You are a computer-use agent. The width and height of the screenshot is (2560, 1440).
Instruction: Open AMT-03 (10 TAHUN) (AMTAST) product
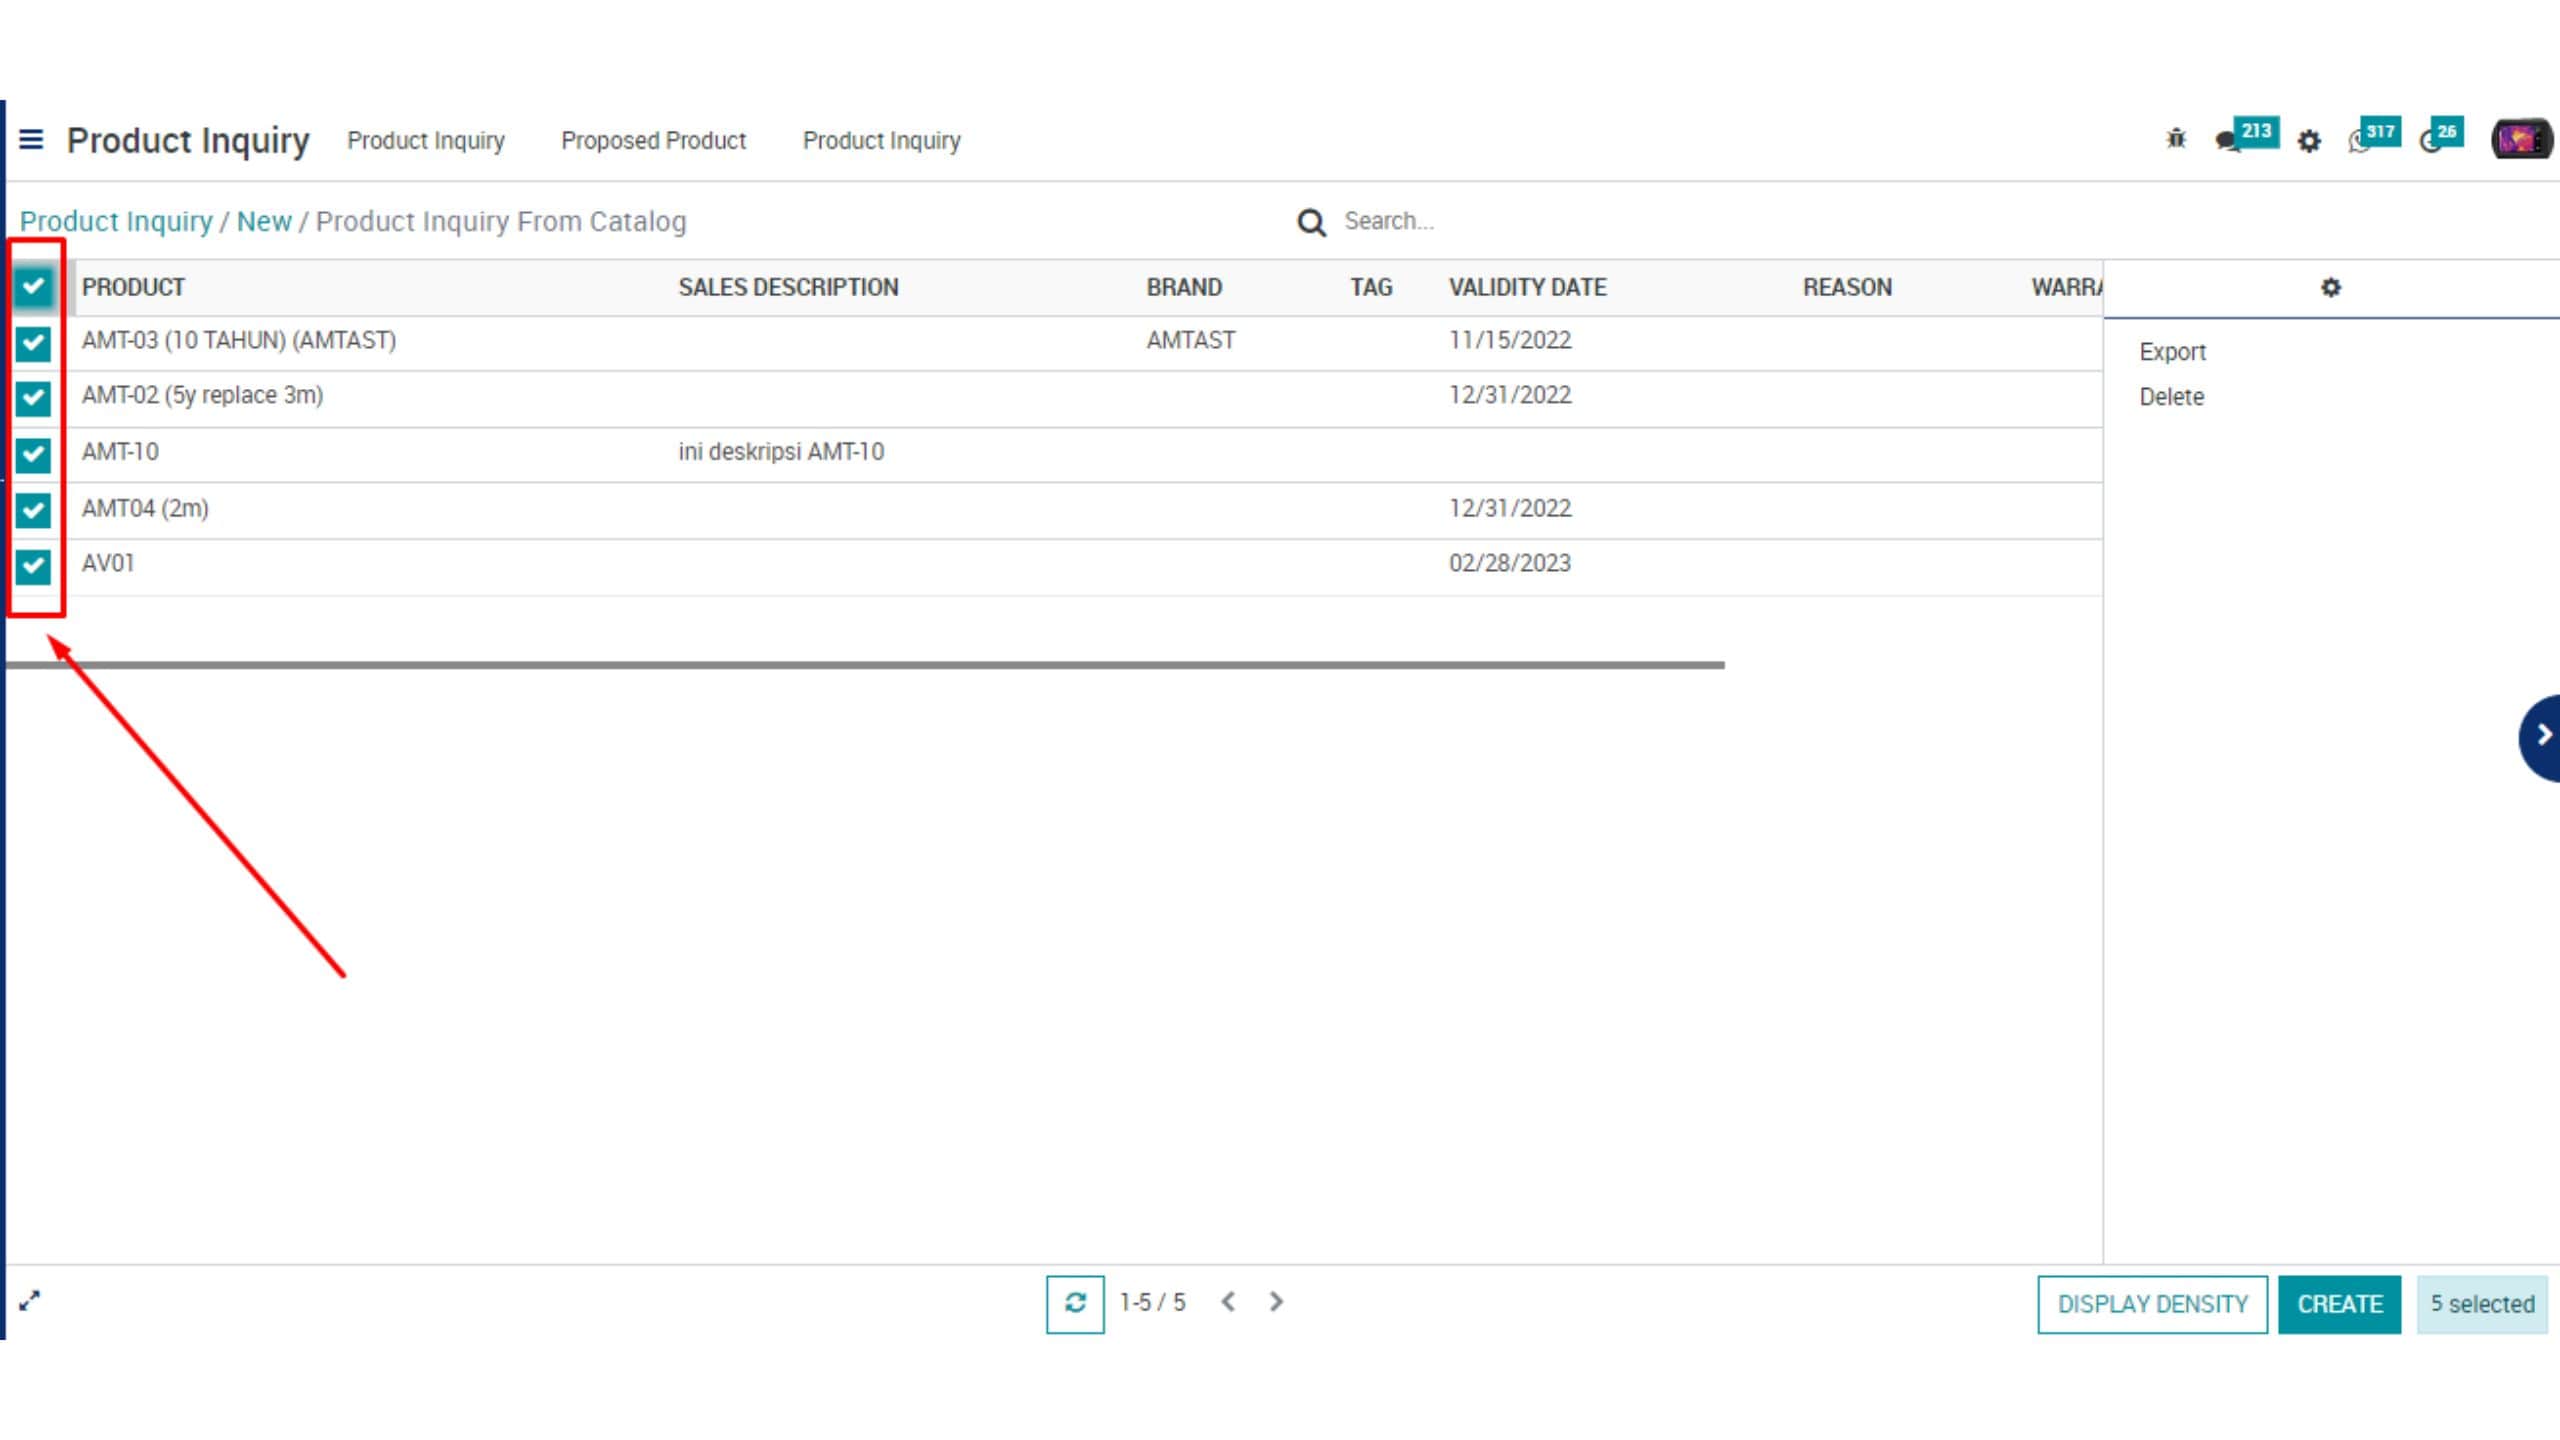pyautogui.click(x=239, y=341)
